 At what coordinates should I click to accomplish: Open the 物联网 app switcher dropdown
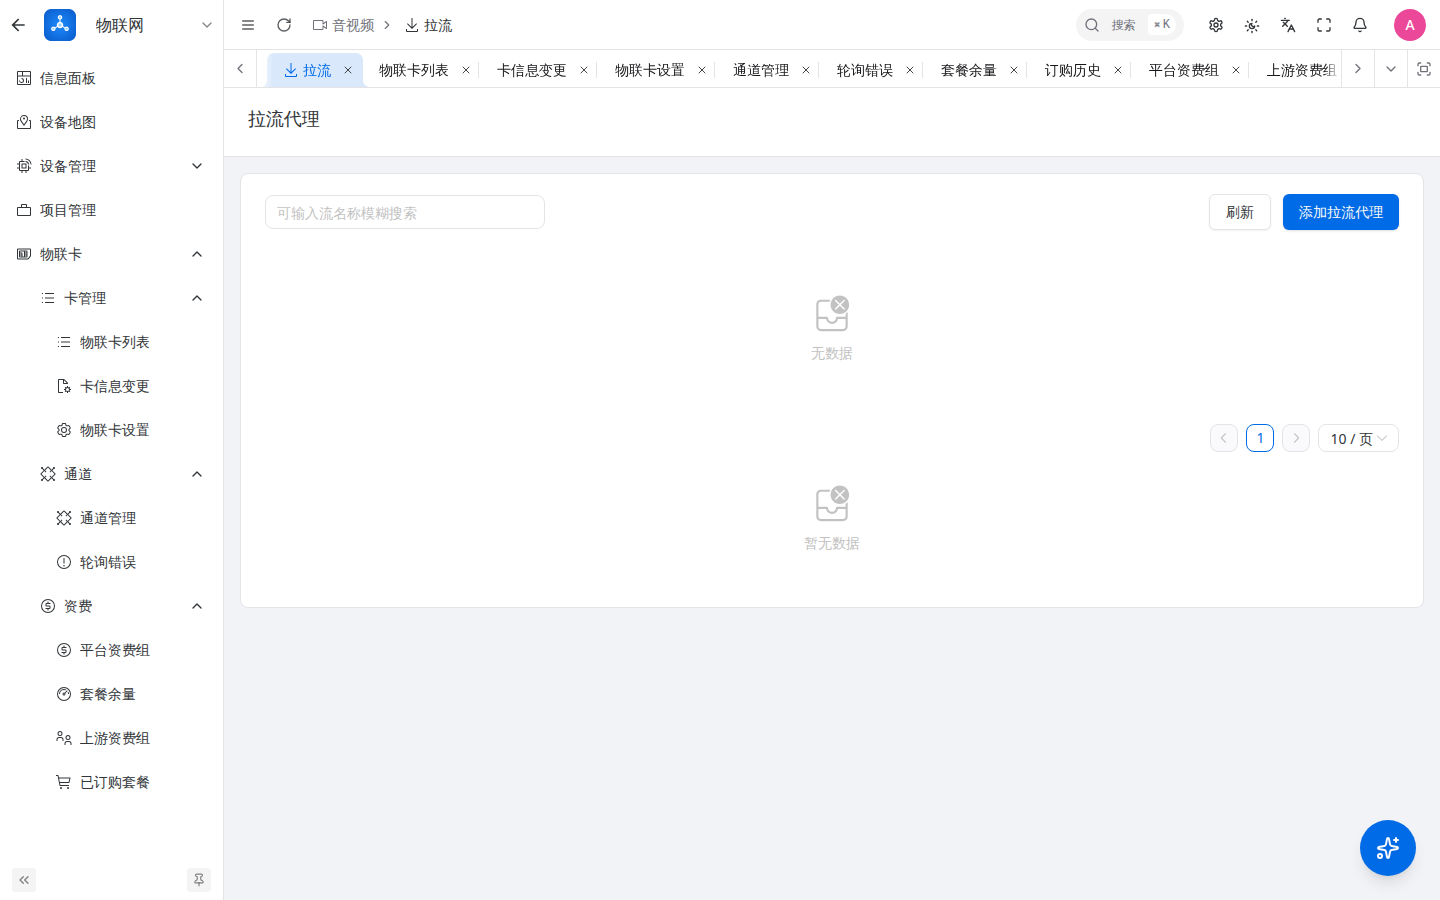[207, 25]
